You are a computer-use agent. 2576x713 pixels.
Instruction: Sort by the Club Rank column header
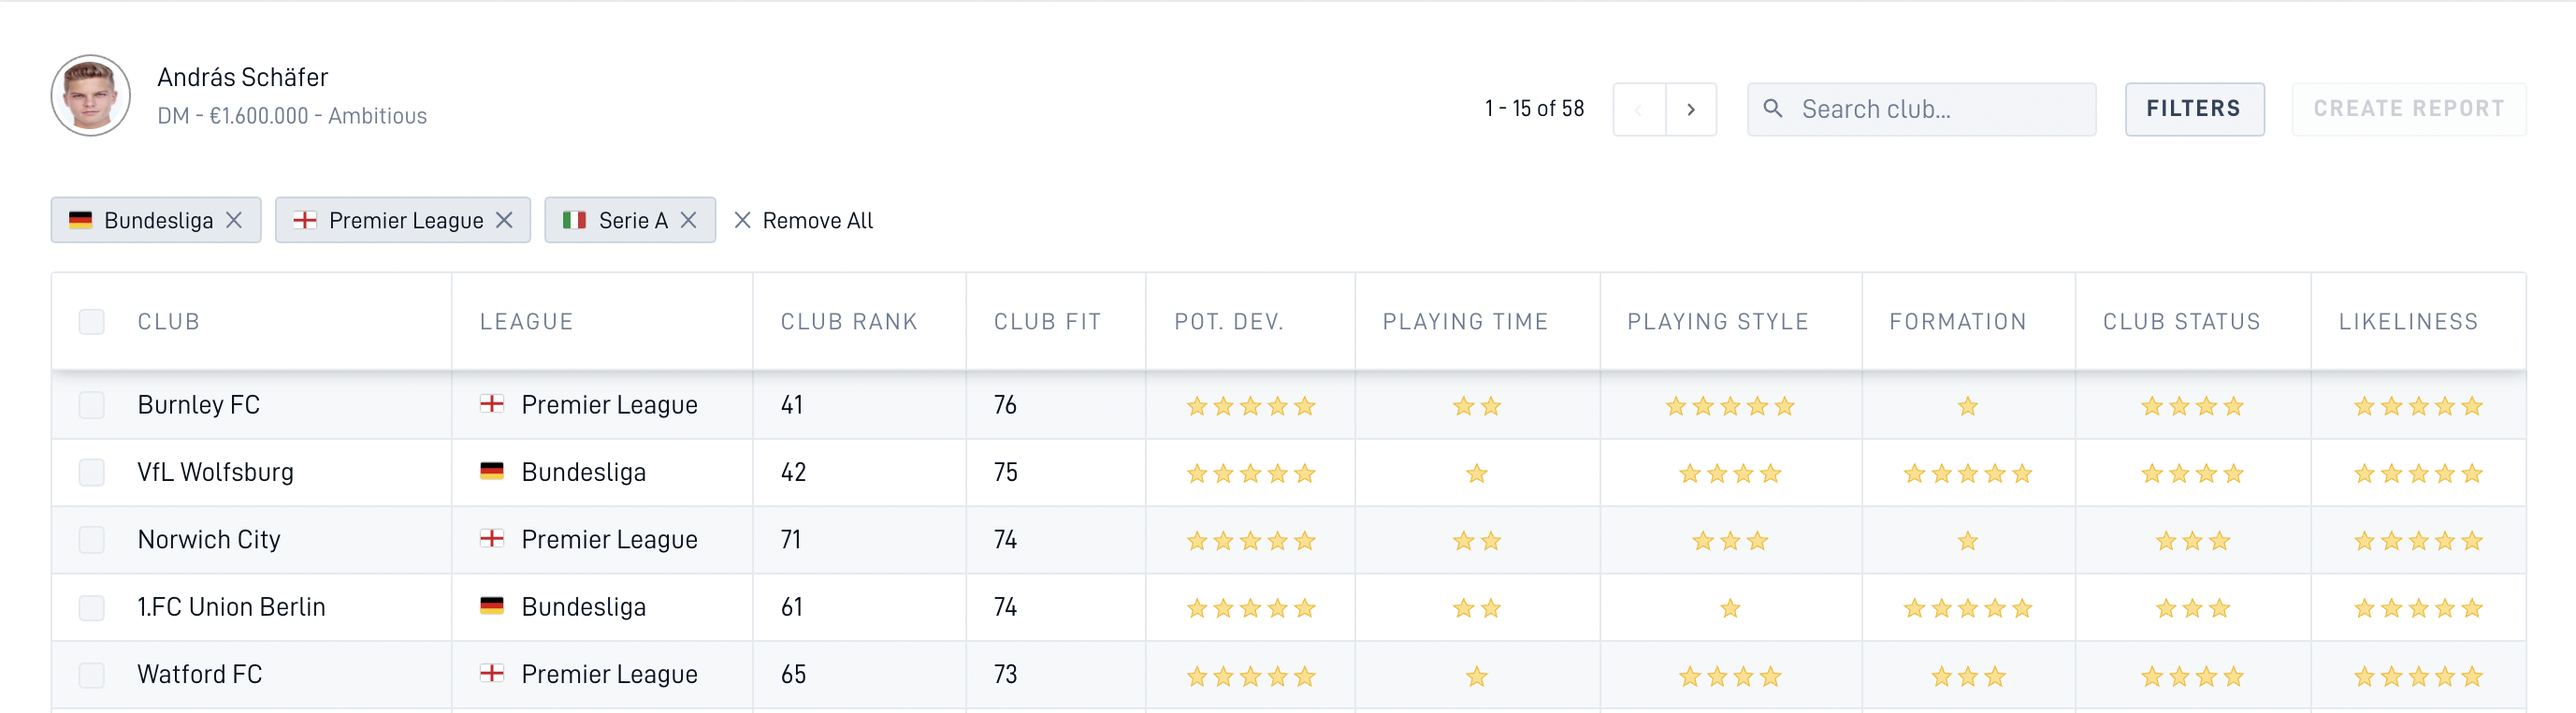click(x=849, y=321)
